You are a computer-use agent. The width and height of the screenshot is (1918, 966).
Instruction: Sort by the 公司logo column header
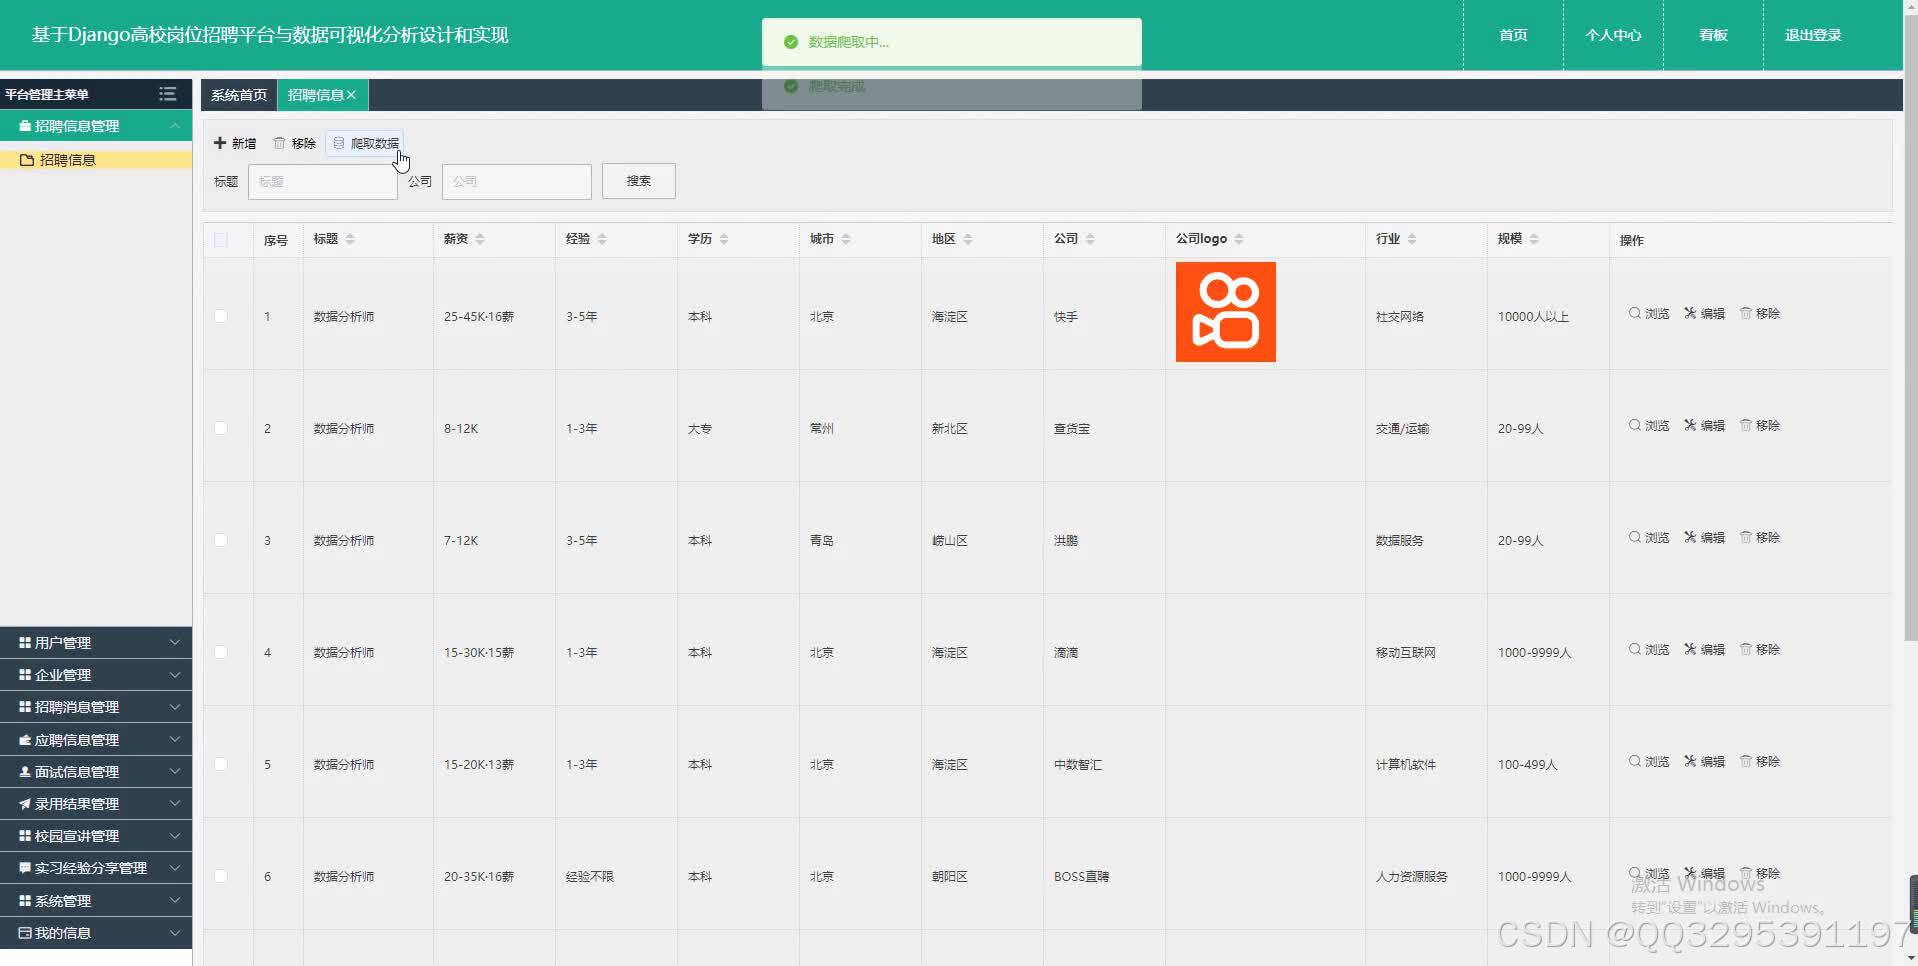coord(1239,239)
